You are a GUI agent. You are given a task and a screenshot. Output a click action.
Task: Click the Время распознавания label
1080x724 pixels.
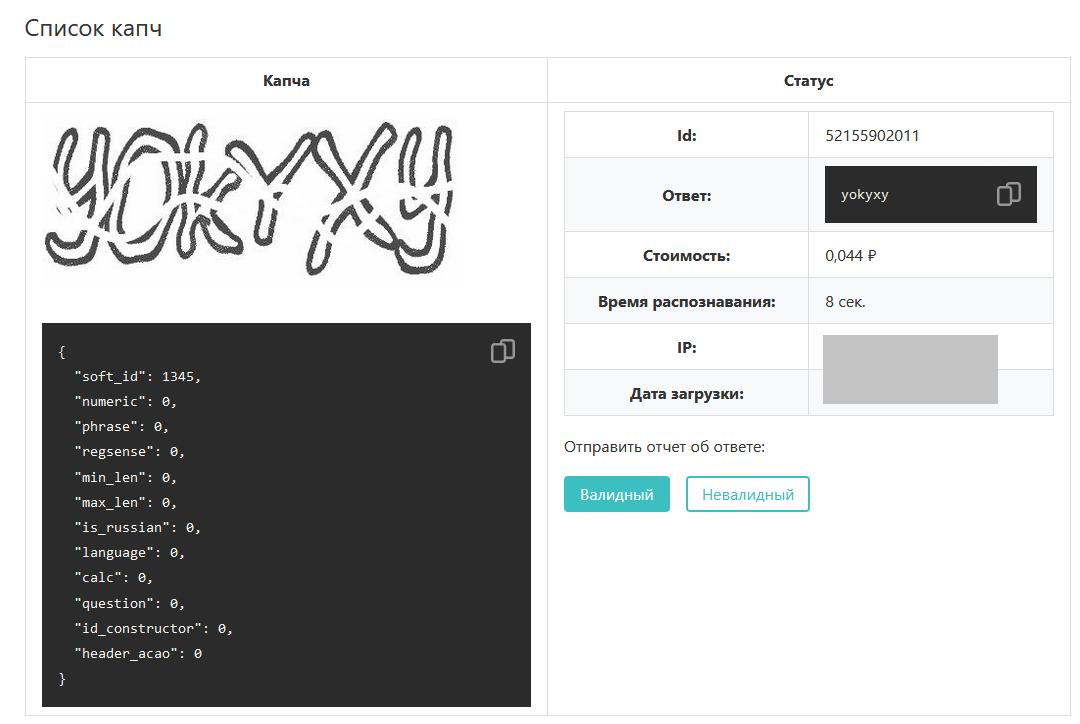pyautogui.click(x=686, y=301)
